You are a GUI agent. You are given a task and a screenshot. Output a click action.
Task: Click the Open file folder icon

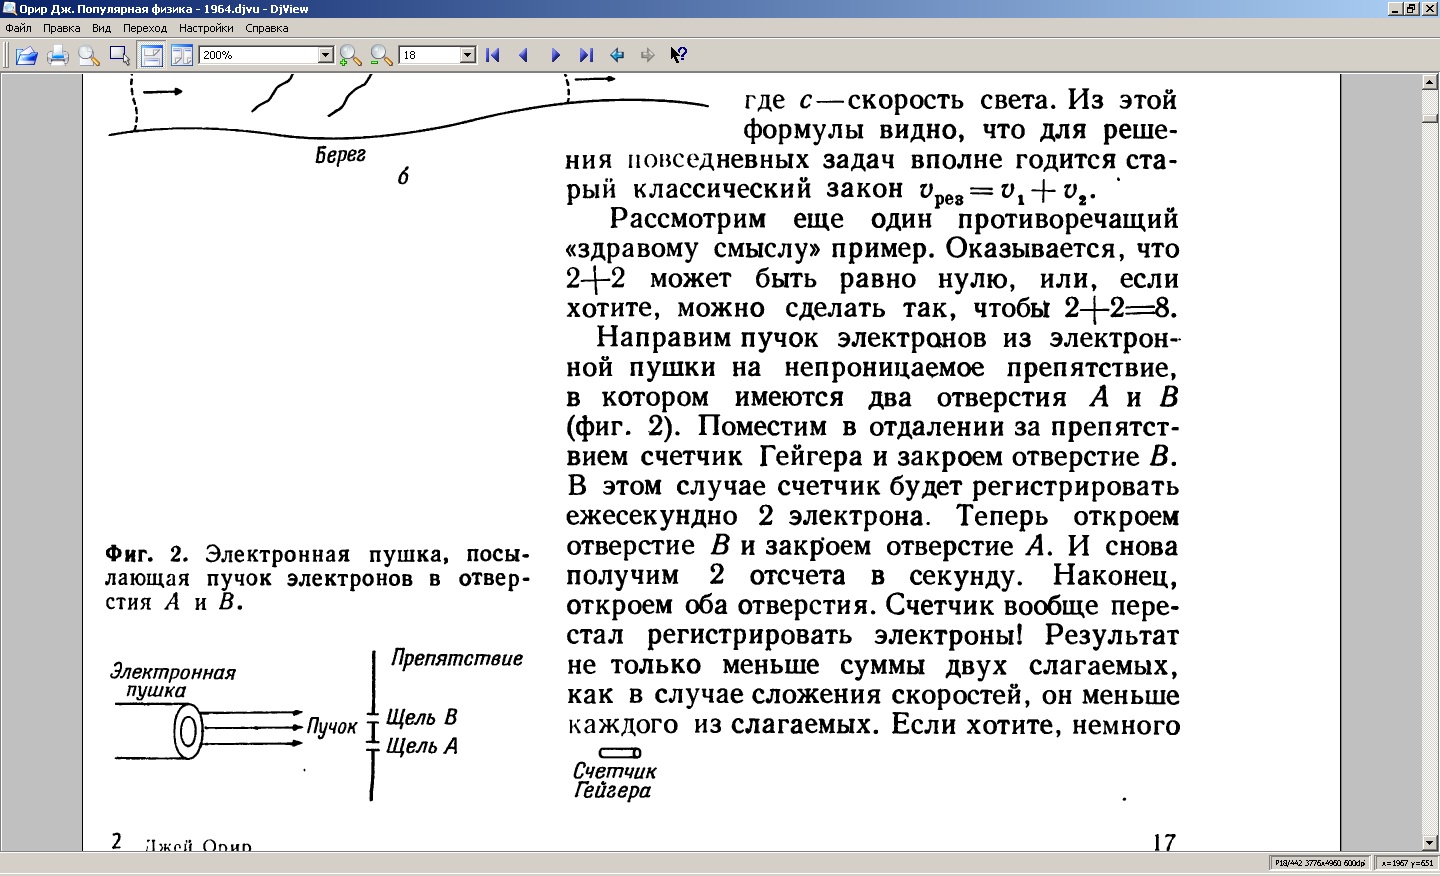pos(27,56)
